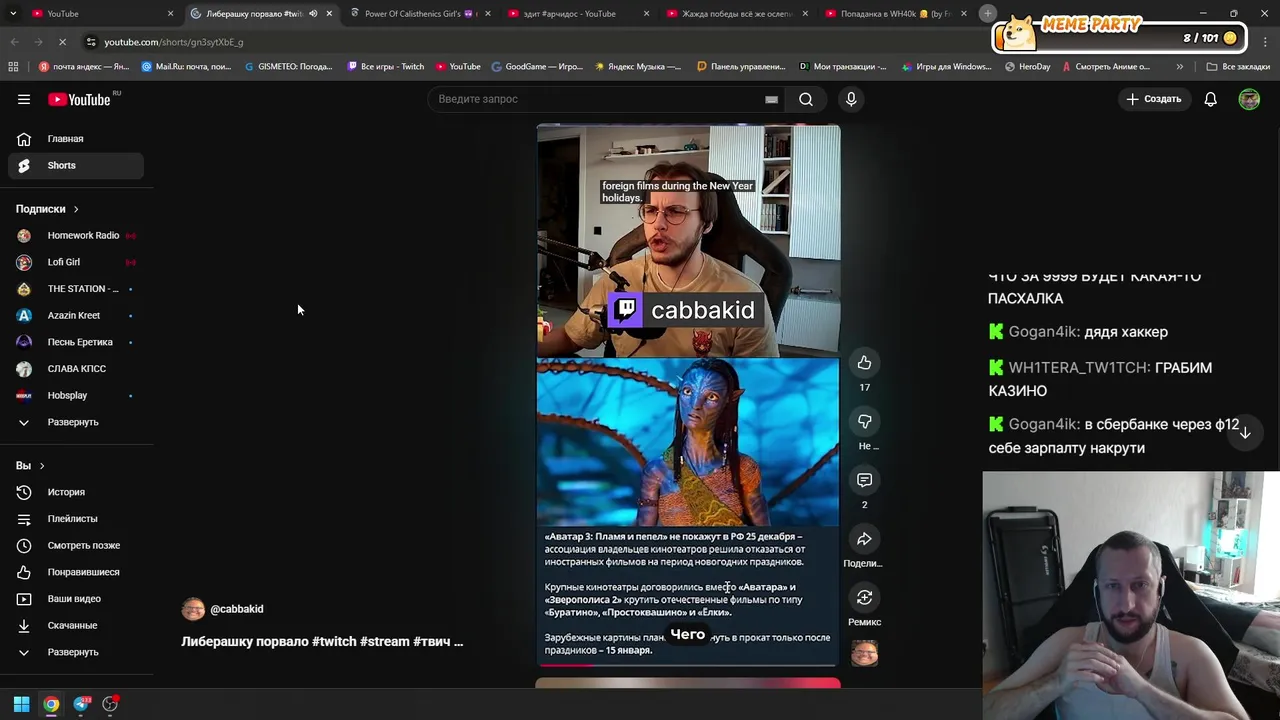The image size is (1280, 720).
Task: Open Windows Start menu
Action: pos(21,704)
